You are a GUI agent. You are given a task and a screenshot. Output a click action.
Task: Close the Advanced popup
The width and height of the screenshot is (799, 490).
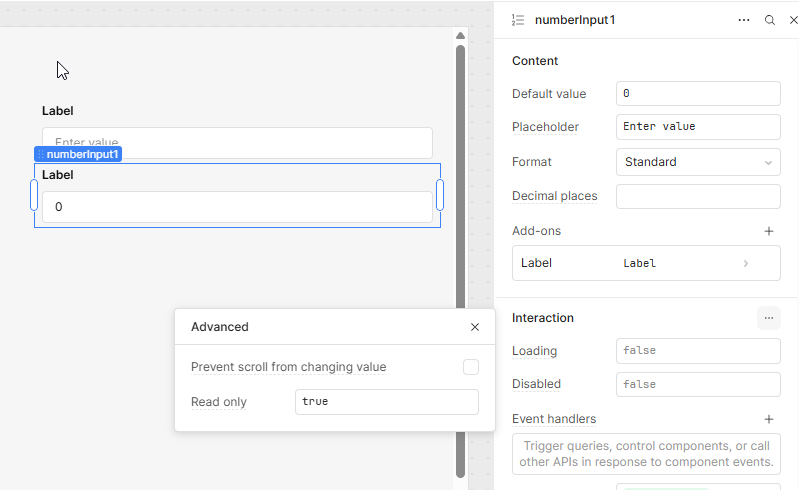(x=474, y=327)
